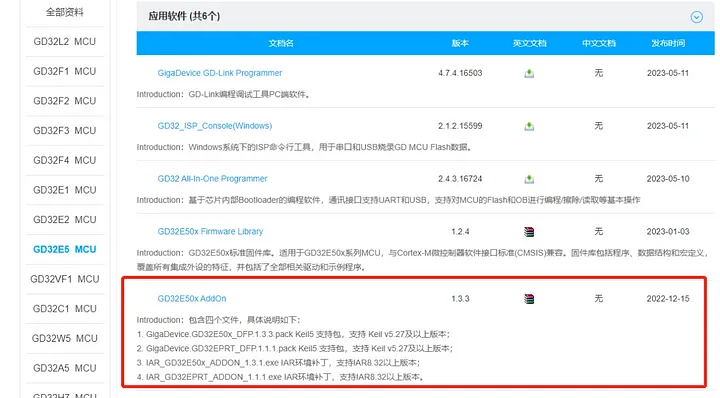Select GD32F4 MCU category
720x398 pixels.
(x=65, y=161)
